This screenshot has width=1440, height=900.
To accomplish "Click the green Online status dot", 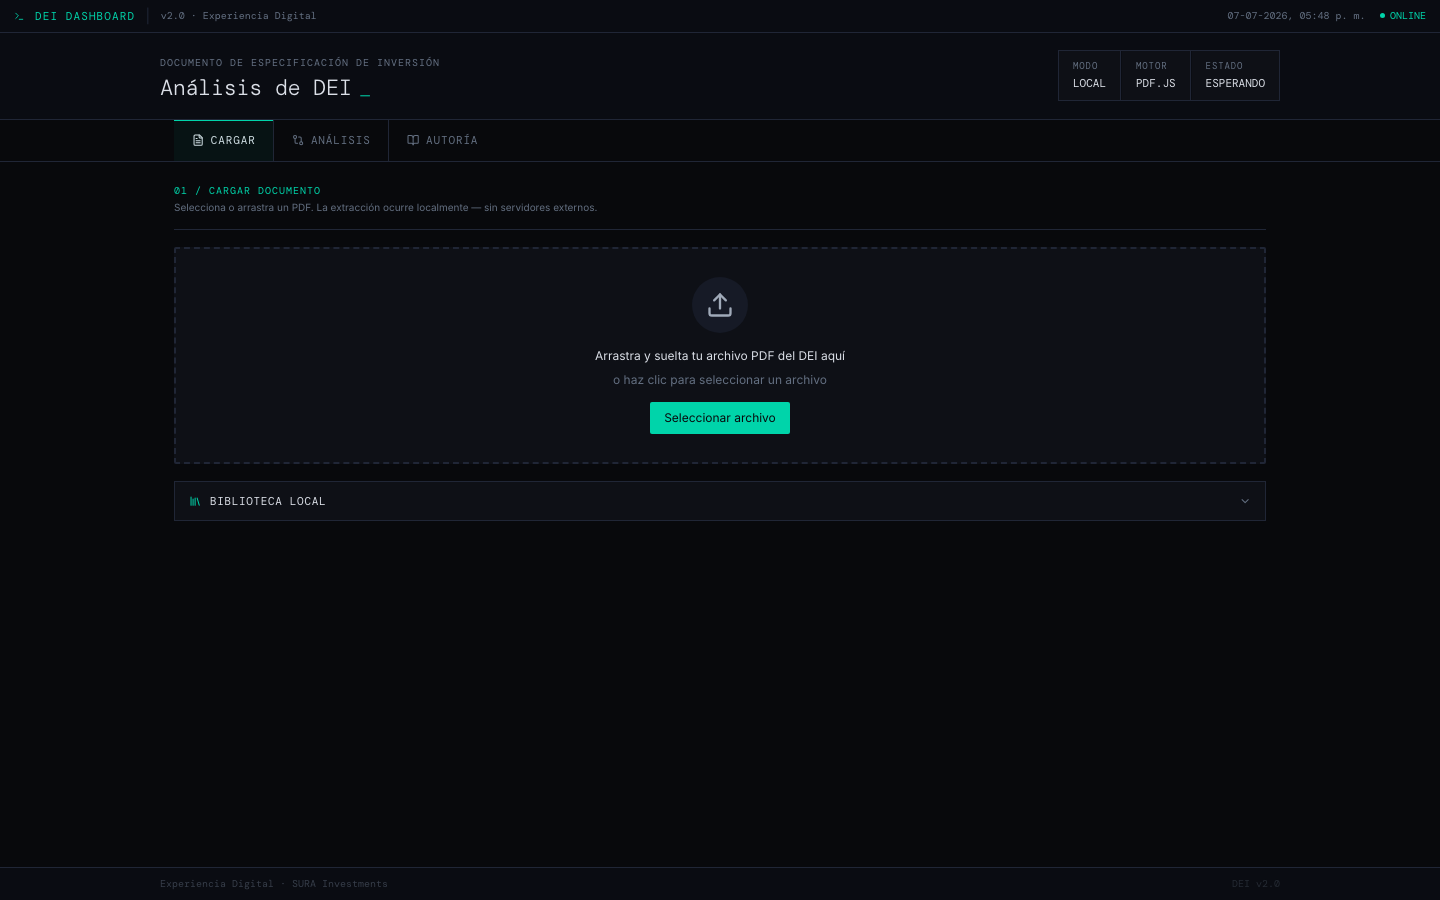I will click(1382, 16).
